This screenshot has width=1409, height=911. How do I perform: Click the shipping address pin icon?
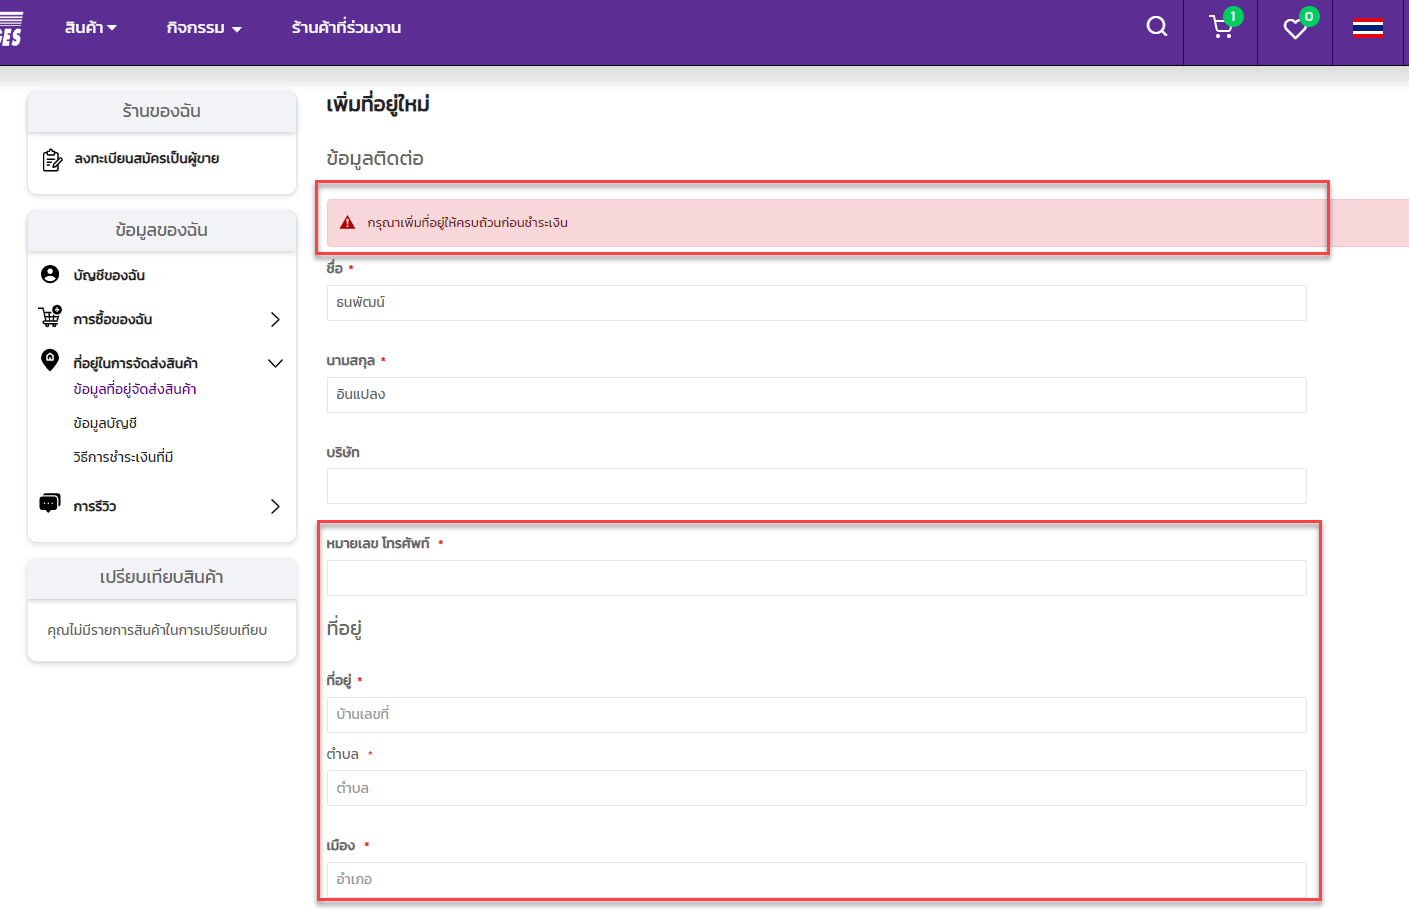50,360
